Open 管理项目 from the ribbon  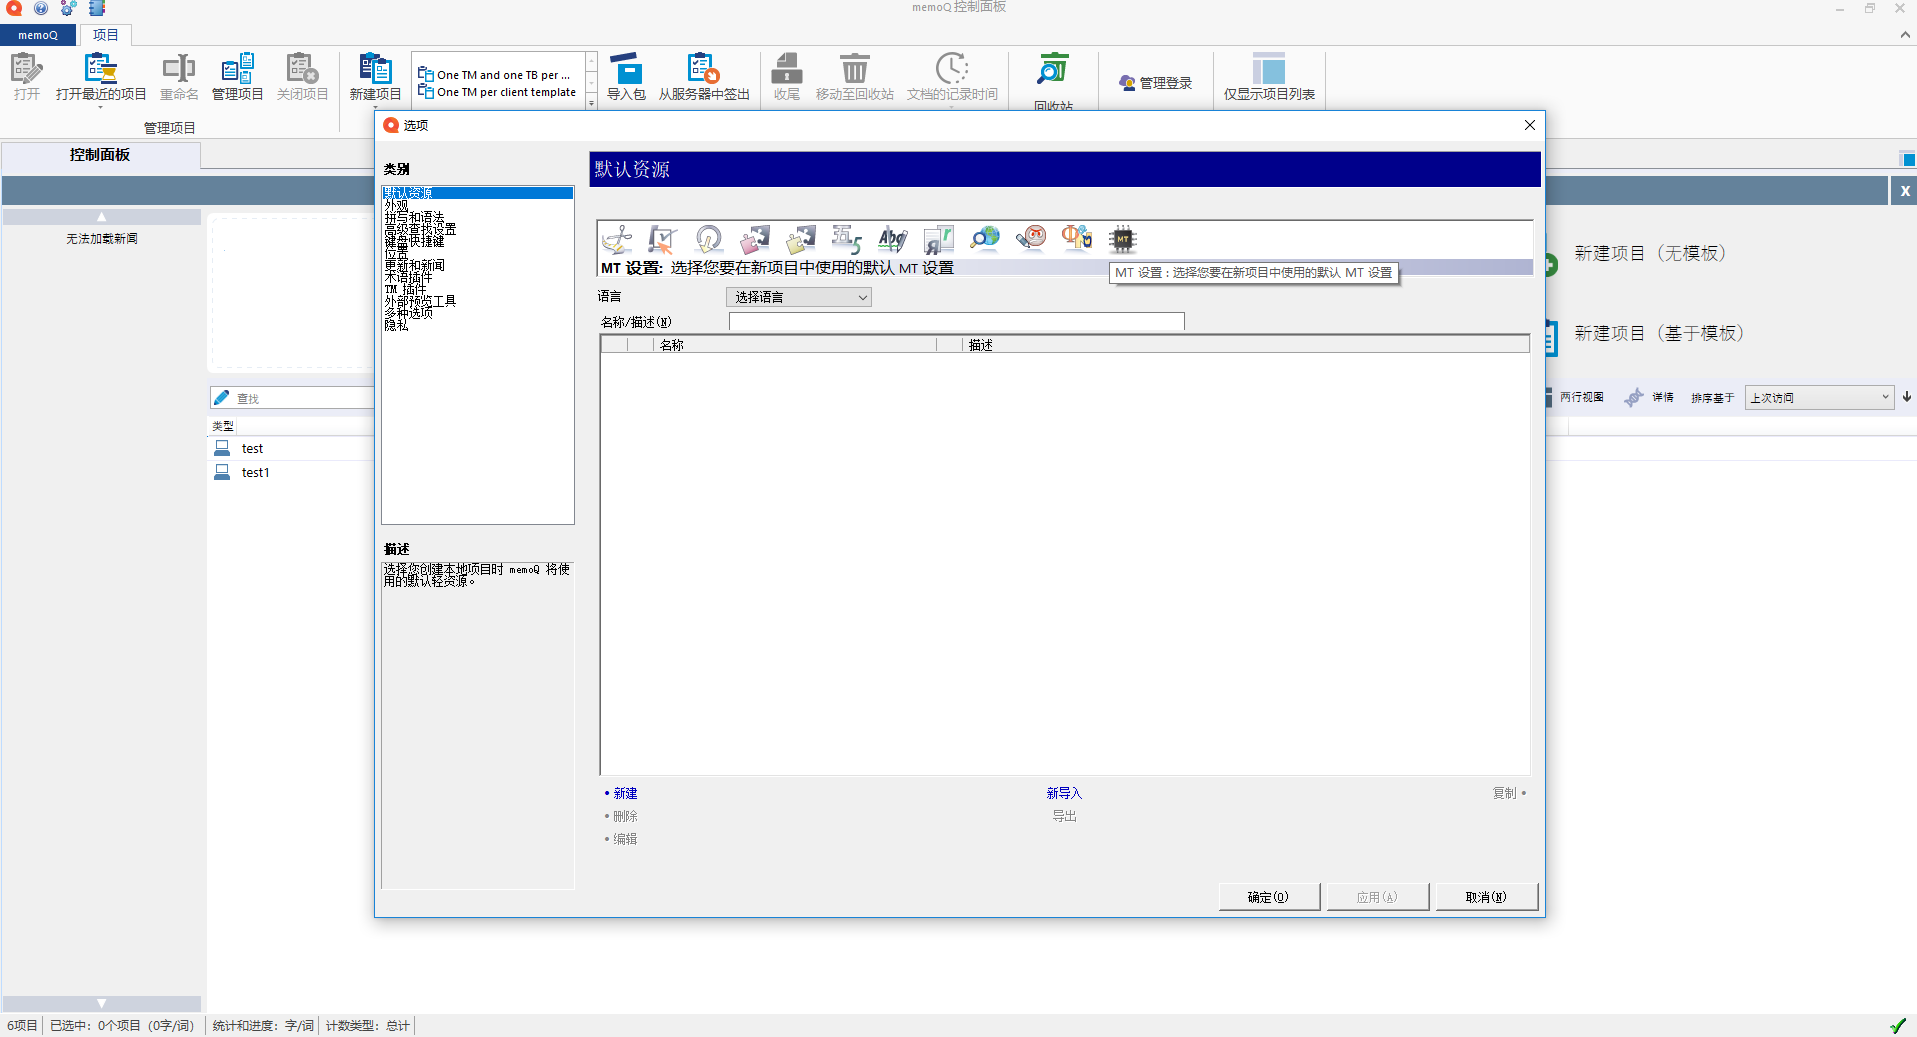(237, 77)
